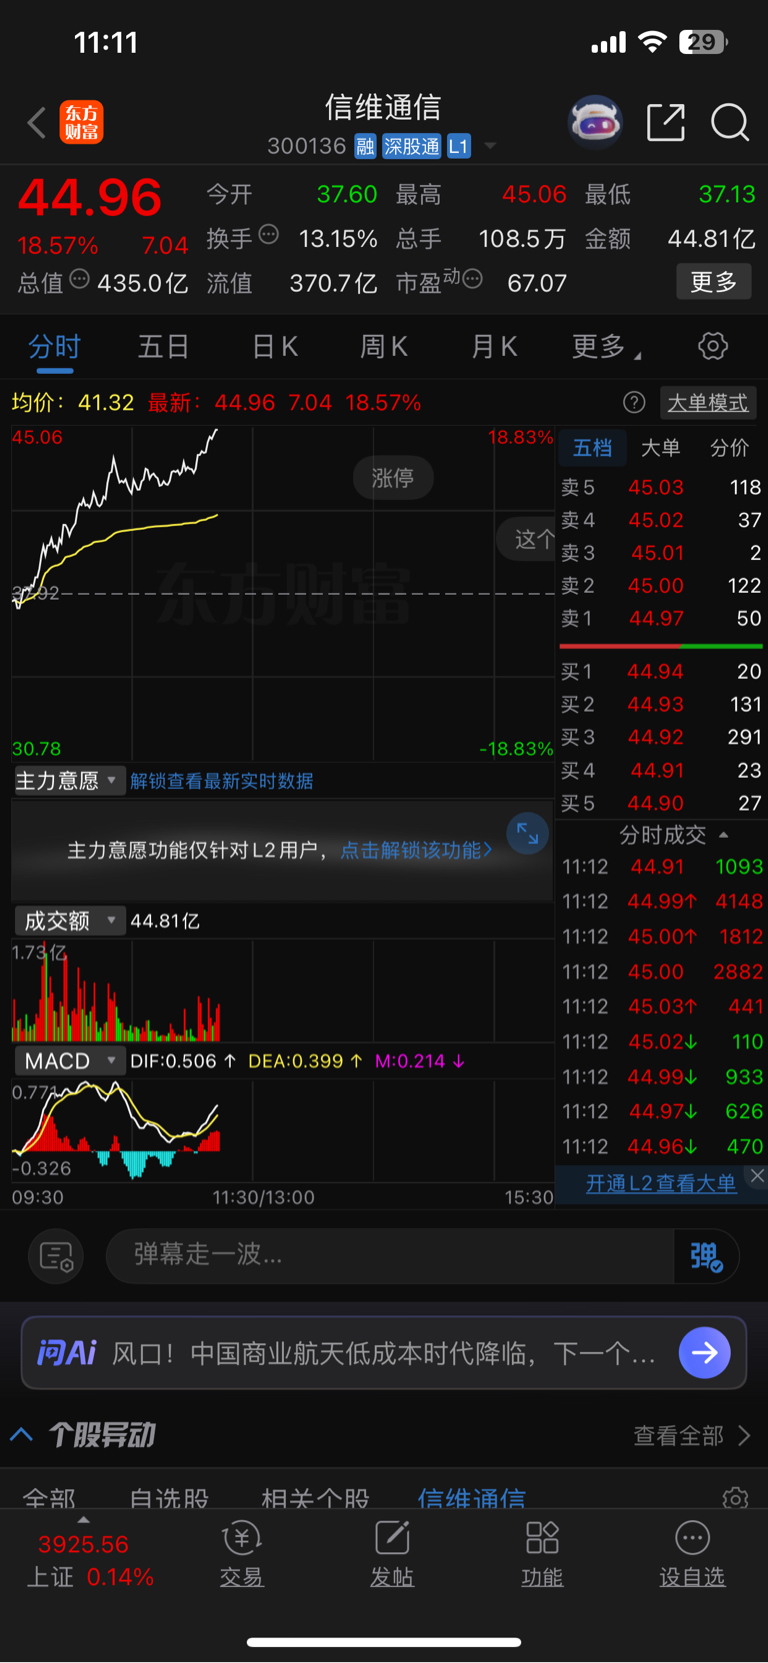Tap the back arrow icon

37,123
